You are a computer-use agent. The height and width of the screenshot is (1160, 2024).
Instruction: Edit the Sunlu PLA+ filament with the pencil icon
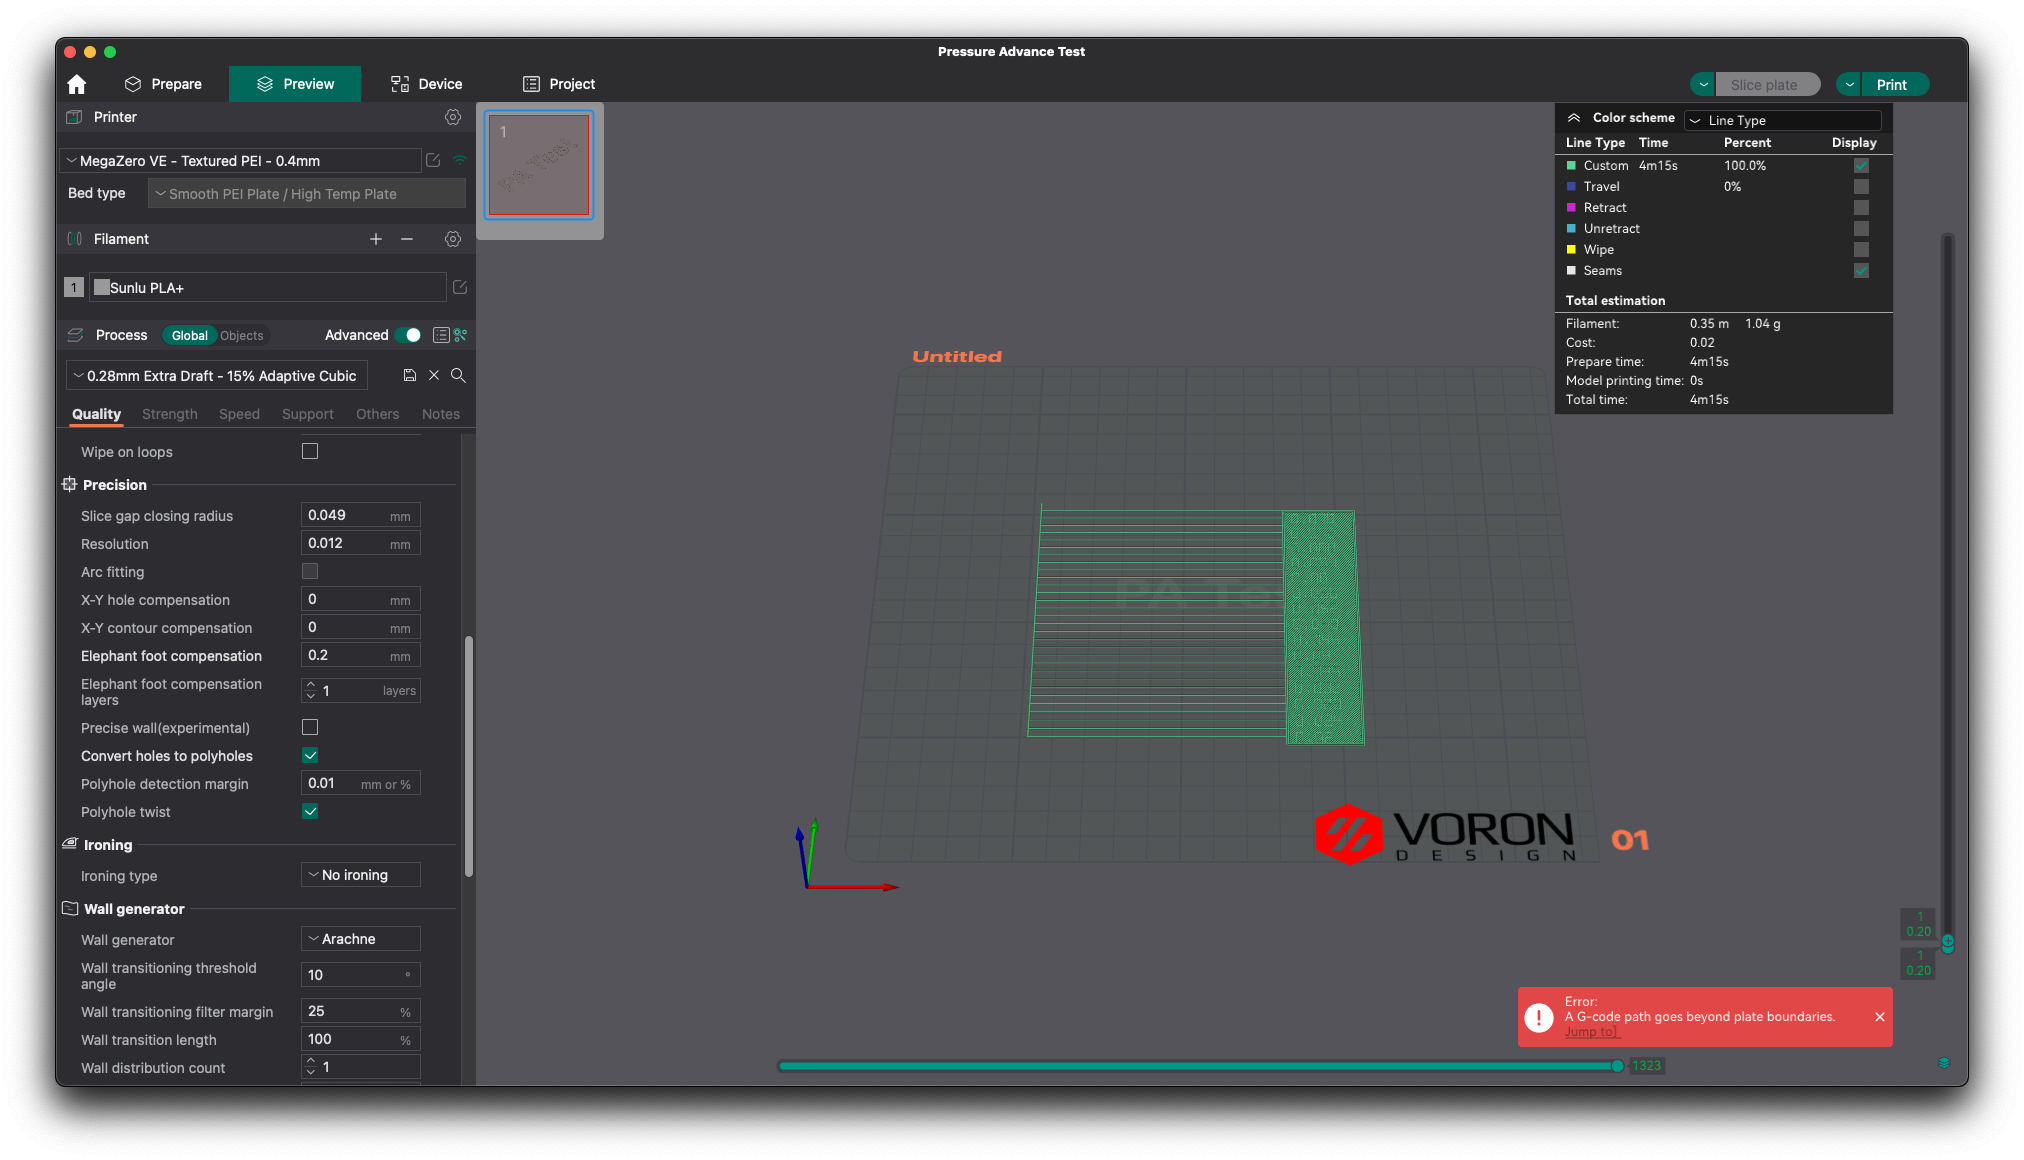point(459,287)
